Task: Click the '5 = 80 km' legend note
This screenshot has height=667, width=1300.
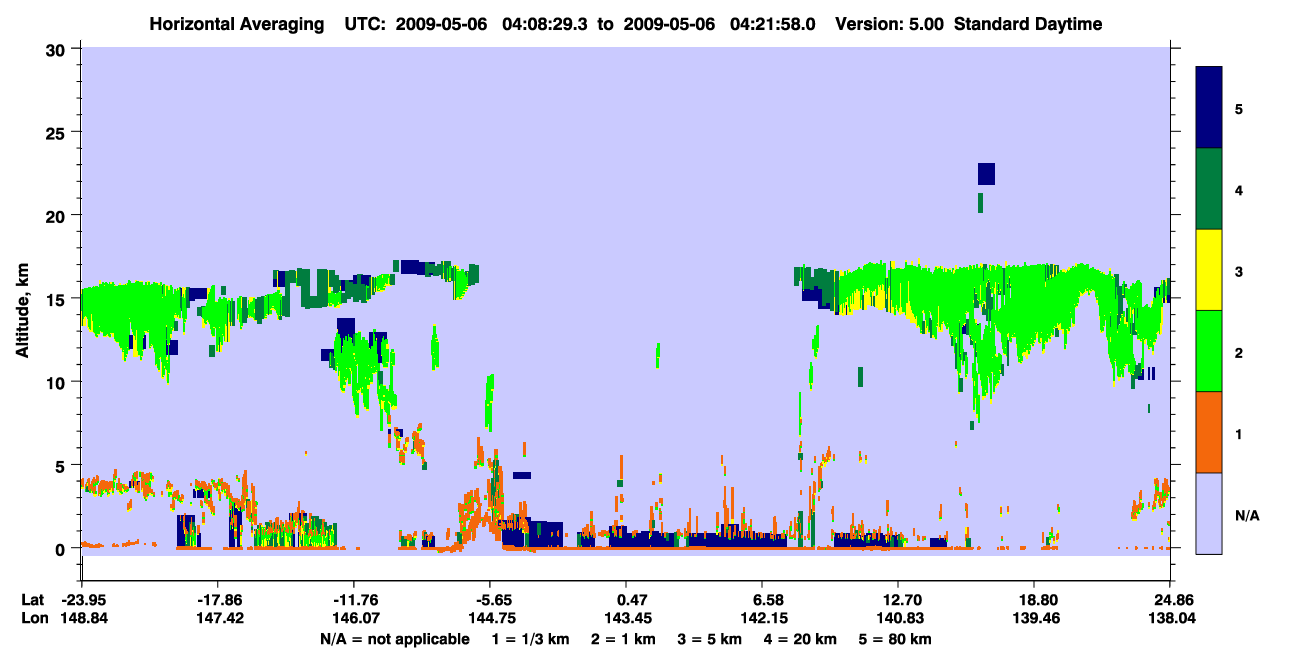Action: pyautogui.click(x=894, y=639)
